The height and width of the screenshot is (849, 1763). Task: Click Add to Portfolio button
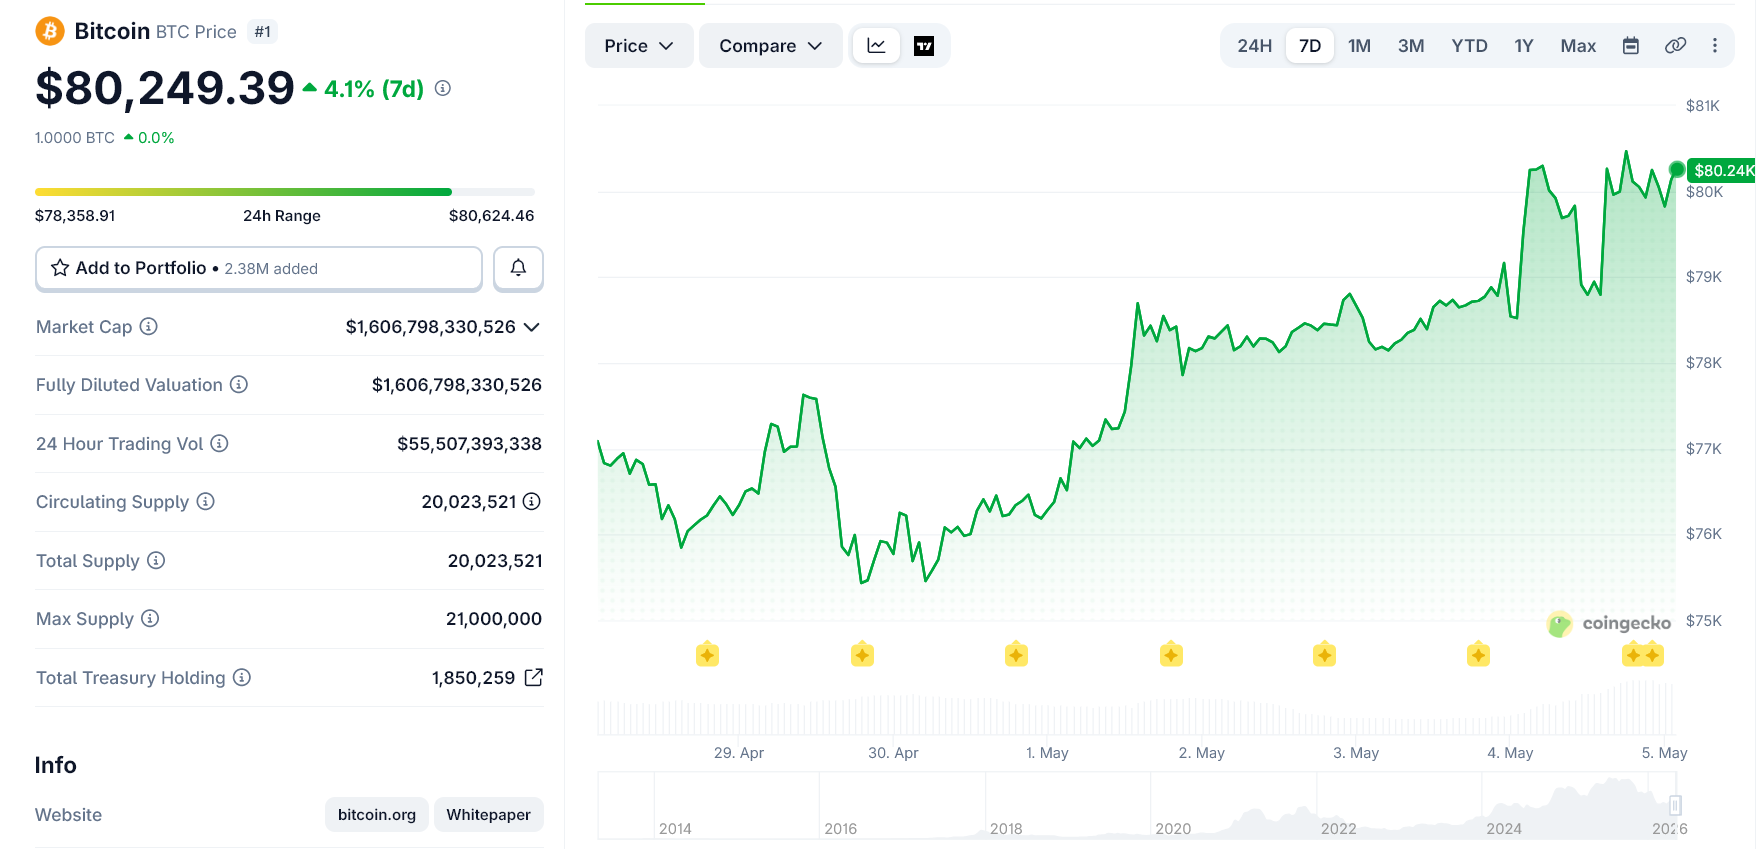point(259,268)
